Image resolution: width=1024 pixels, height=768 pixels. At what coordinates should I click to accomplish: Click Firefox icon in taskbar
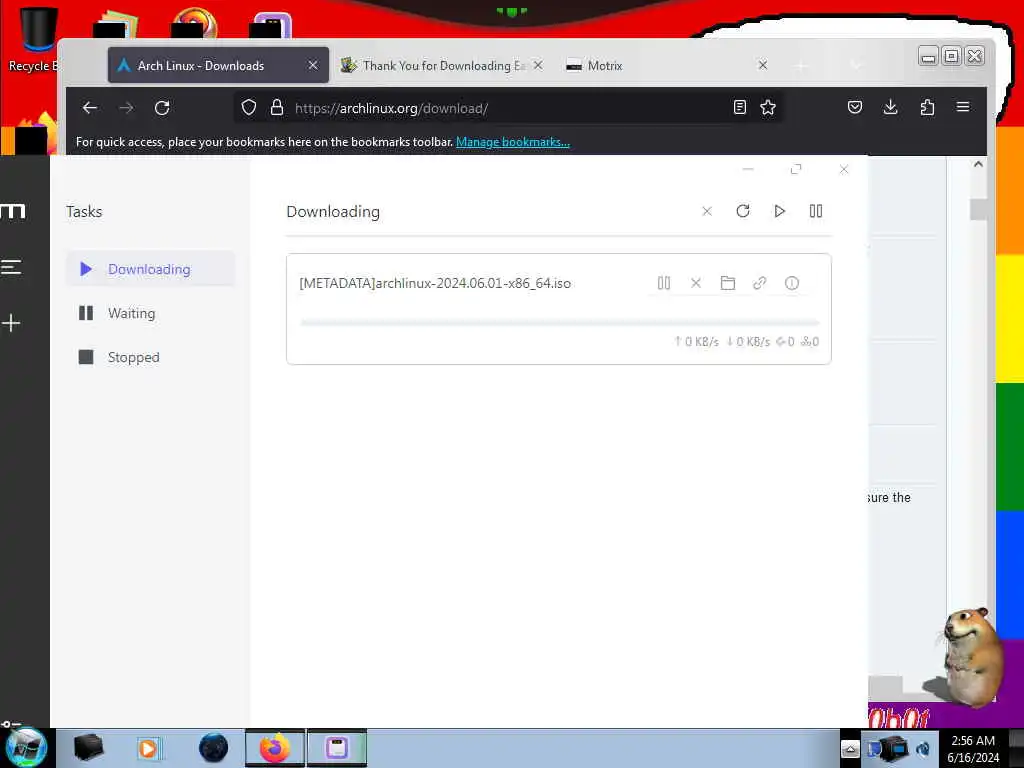coord(275,748)
